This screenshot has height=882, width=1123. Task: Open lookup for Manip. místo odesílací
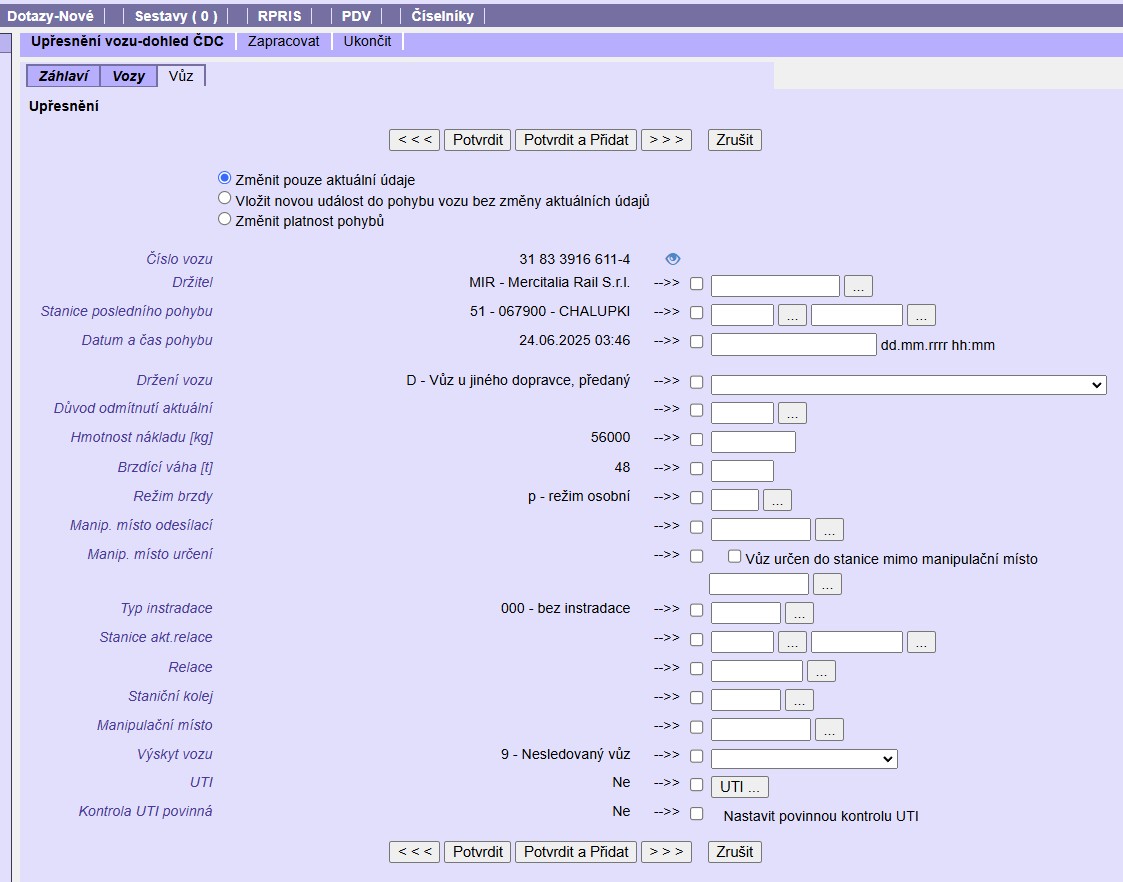pos(829,529)
